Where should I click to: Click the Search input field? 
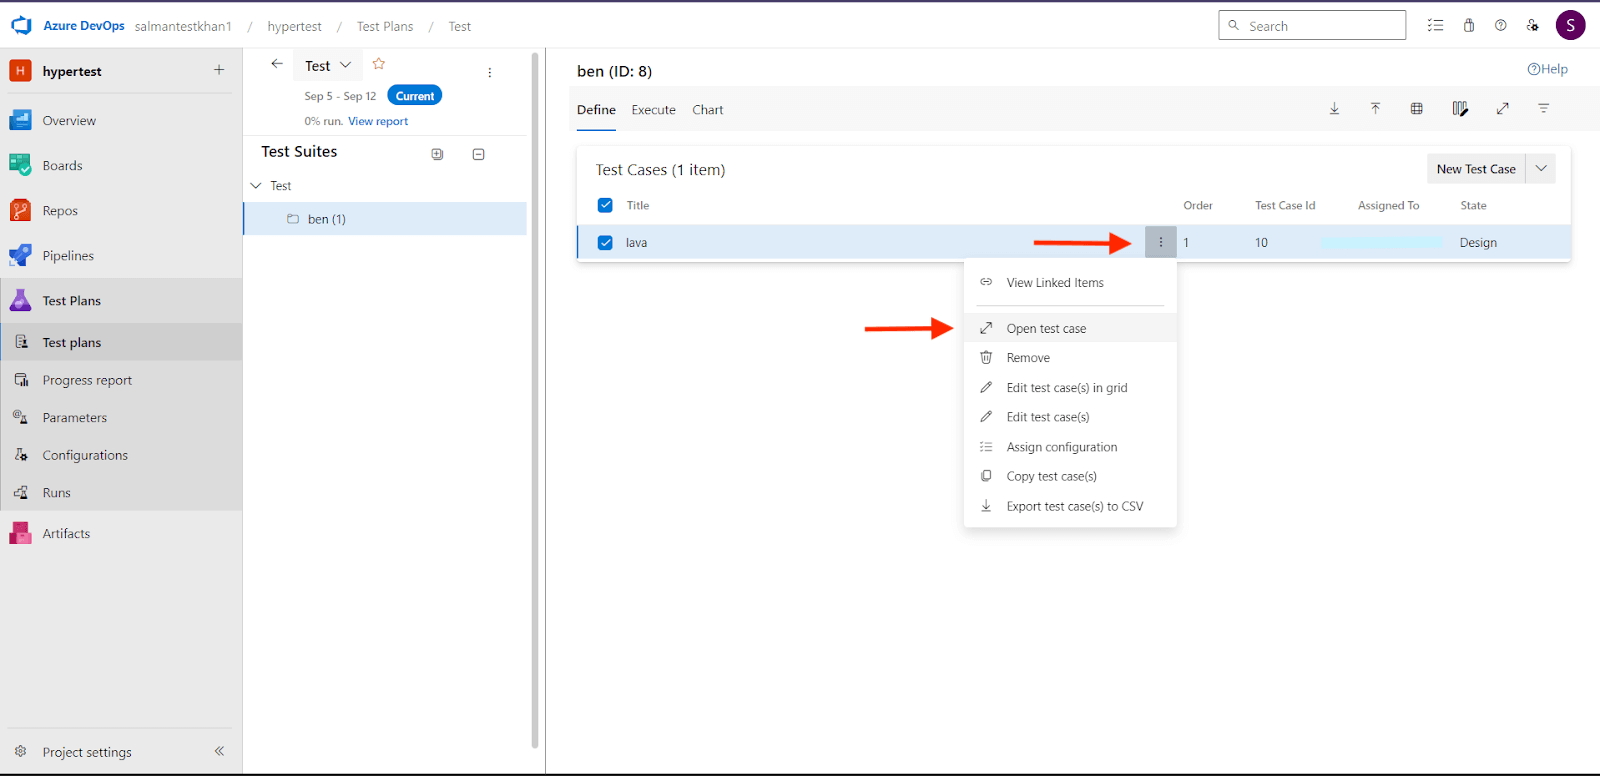point(1320,26)
